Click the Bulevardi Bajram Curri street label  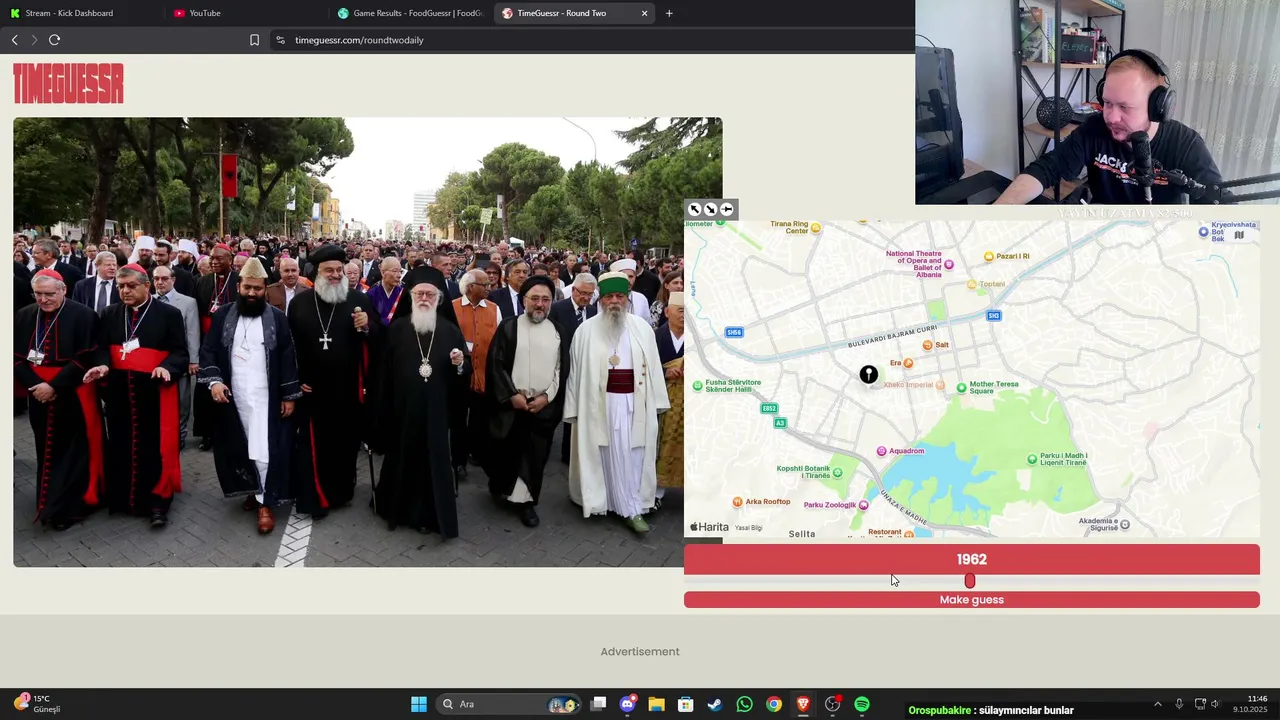pos(892,336)
